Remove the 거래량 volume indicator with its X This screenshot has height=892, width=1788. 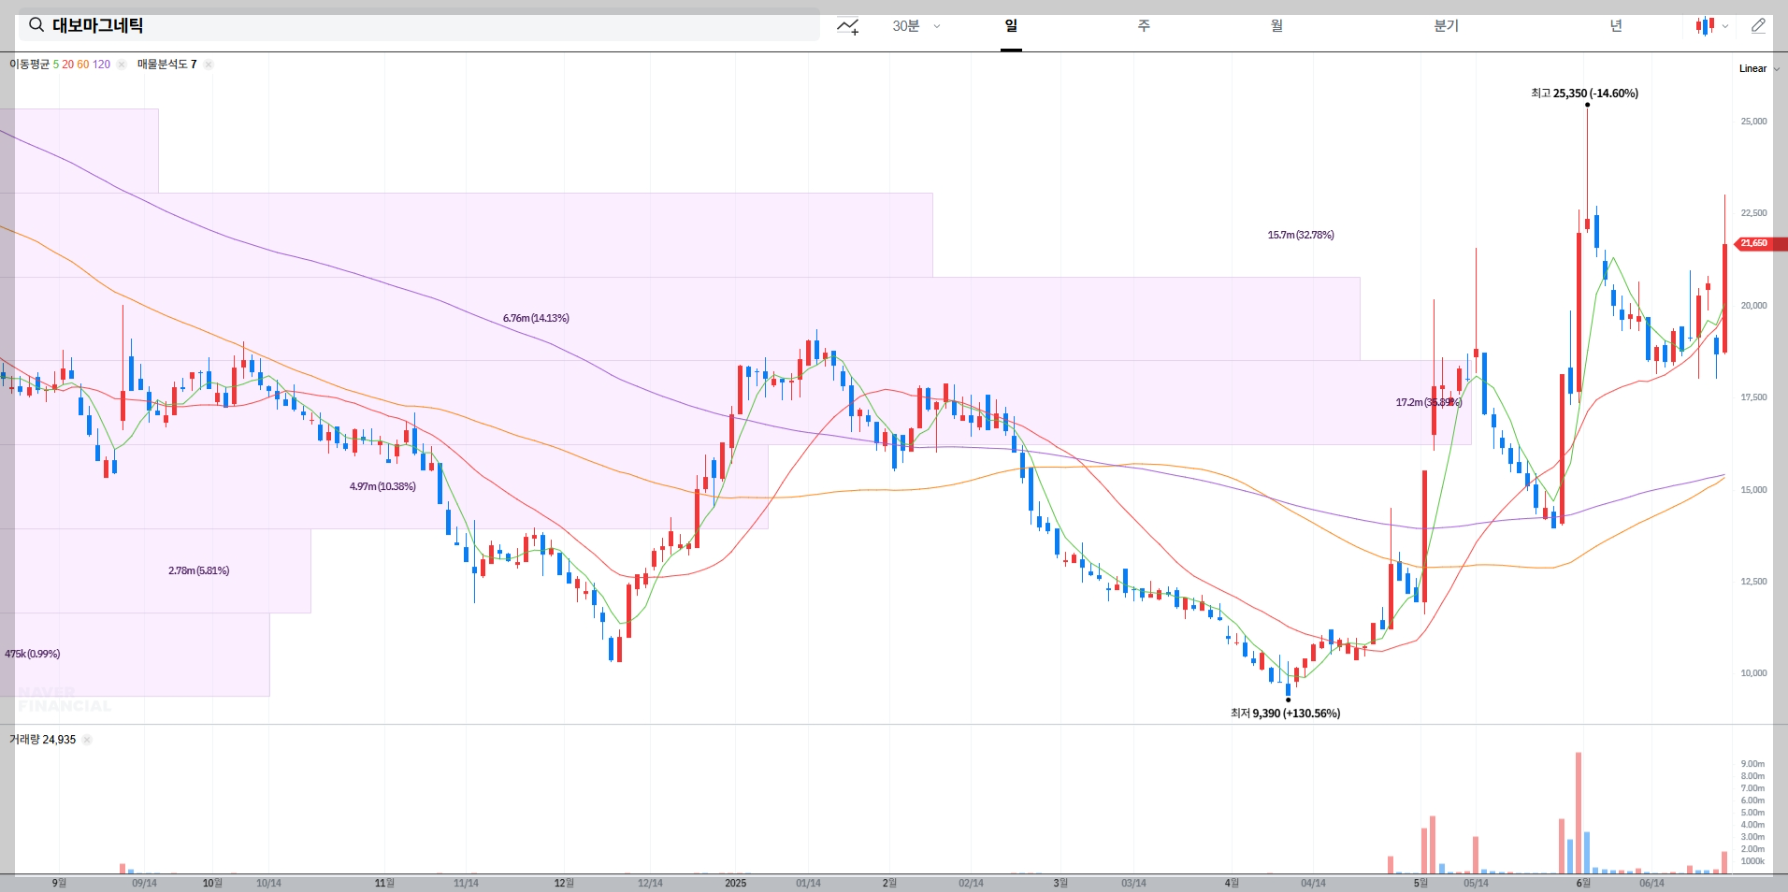(x=86, y=740)
